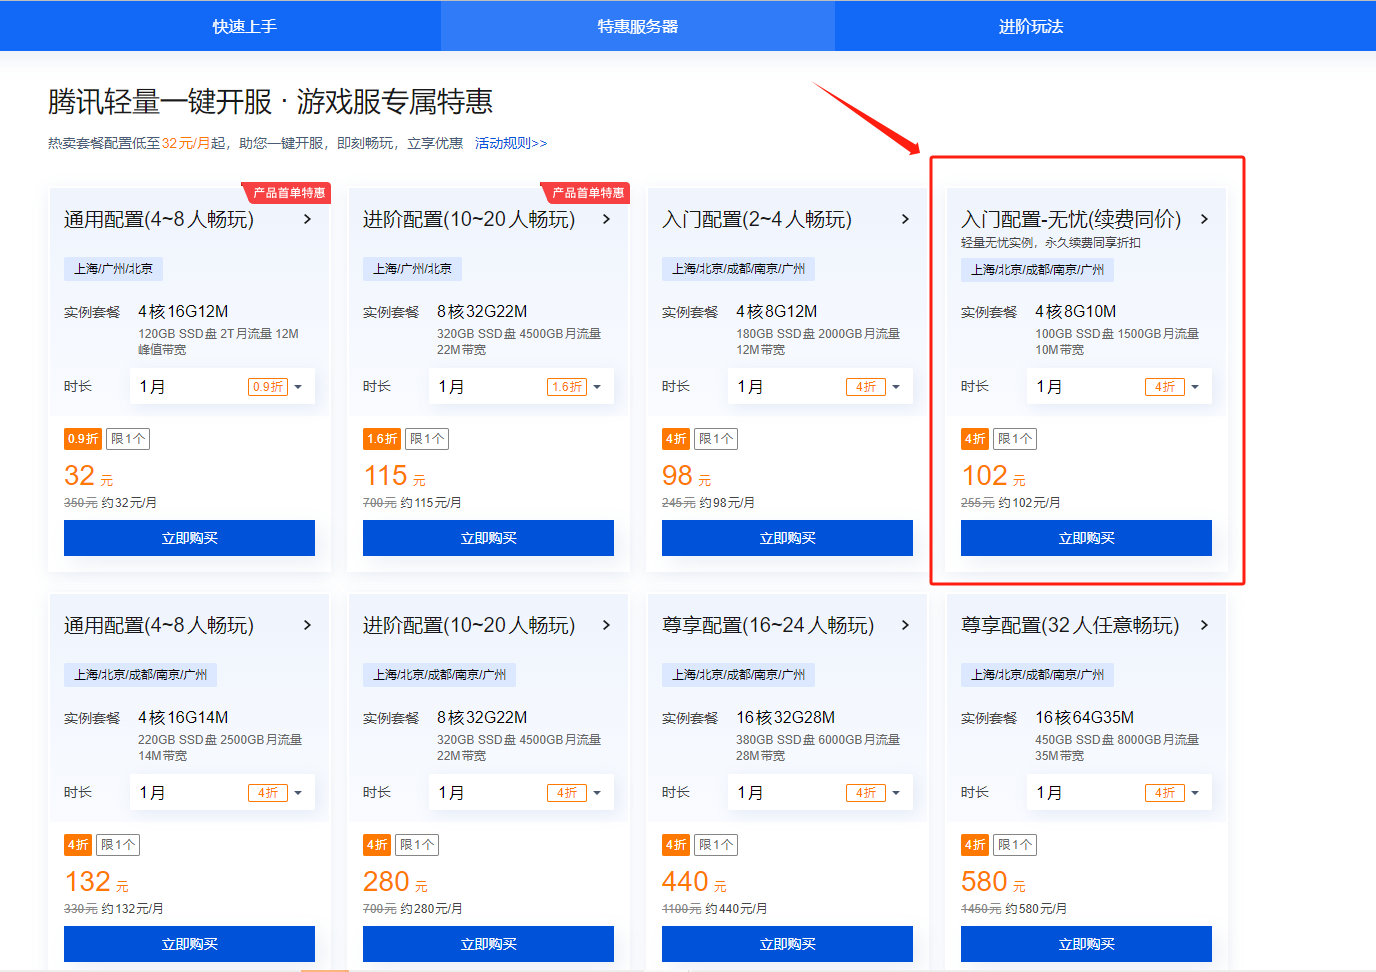Open the 进阶玩法 tab
Screen dimensions: 1376x972
pyautogui.click(x=1031, y=26)
